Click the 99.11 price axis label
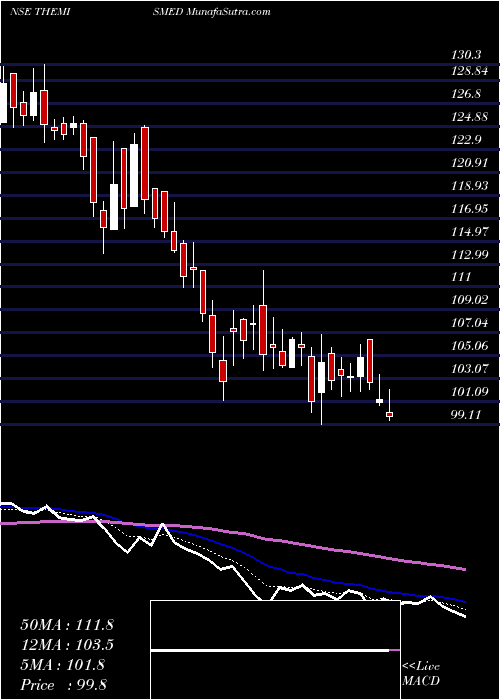The height and width of the screenshot is (700, 500). point(466,415)
